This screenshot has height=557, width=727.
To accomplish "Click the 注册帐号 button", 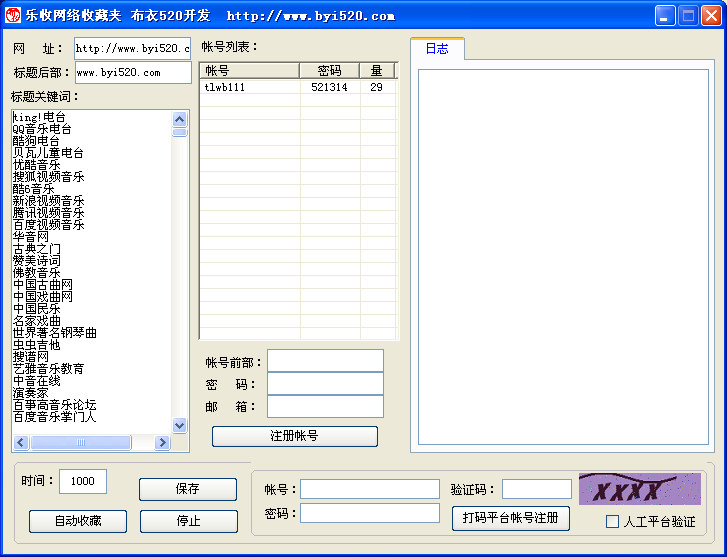I will (295, 436).
